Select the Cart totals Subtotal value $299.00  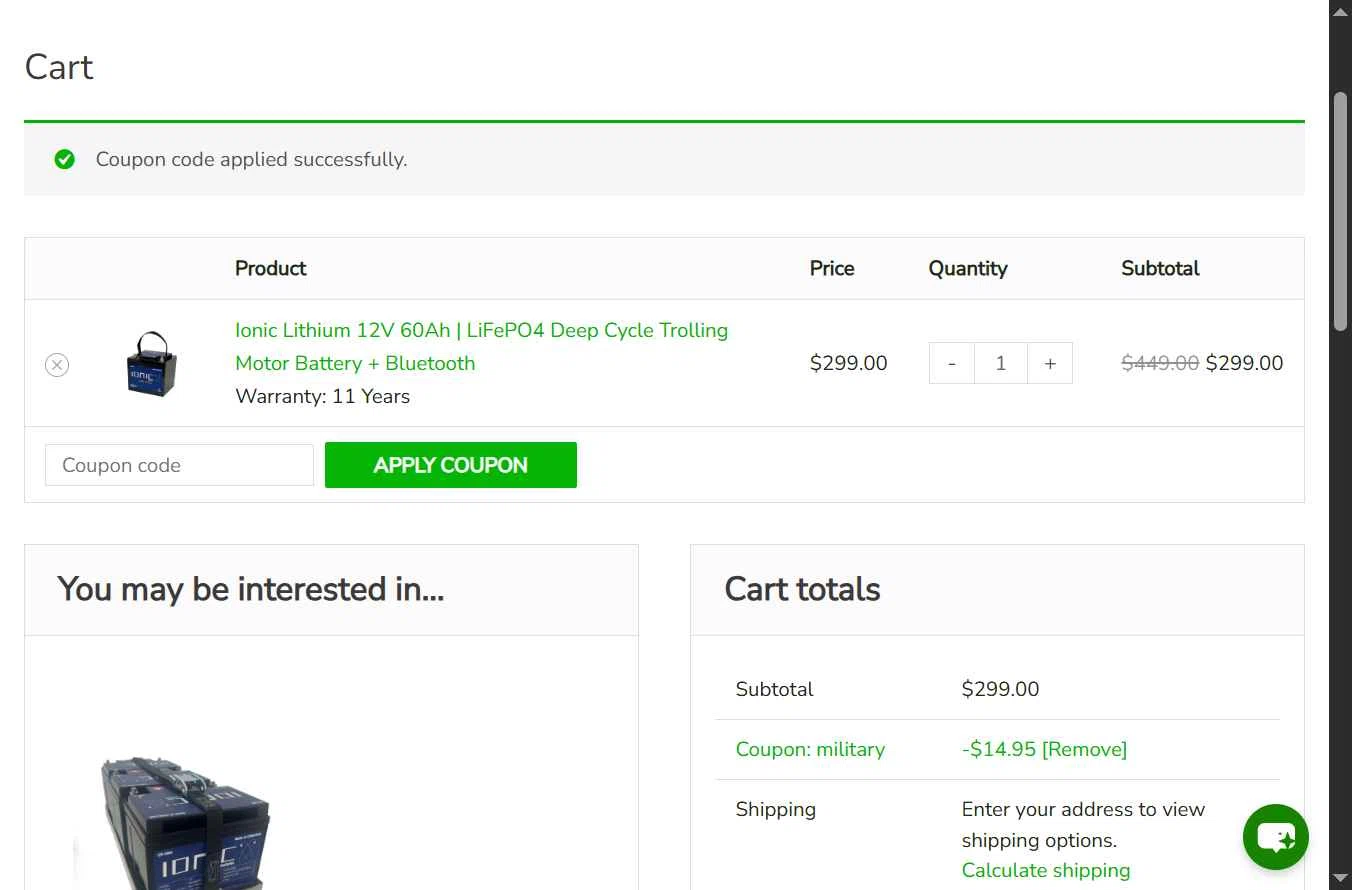pyautogui.click(x=1000, y=689)
